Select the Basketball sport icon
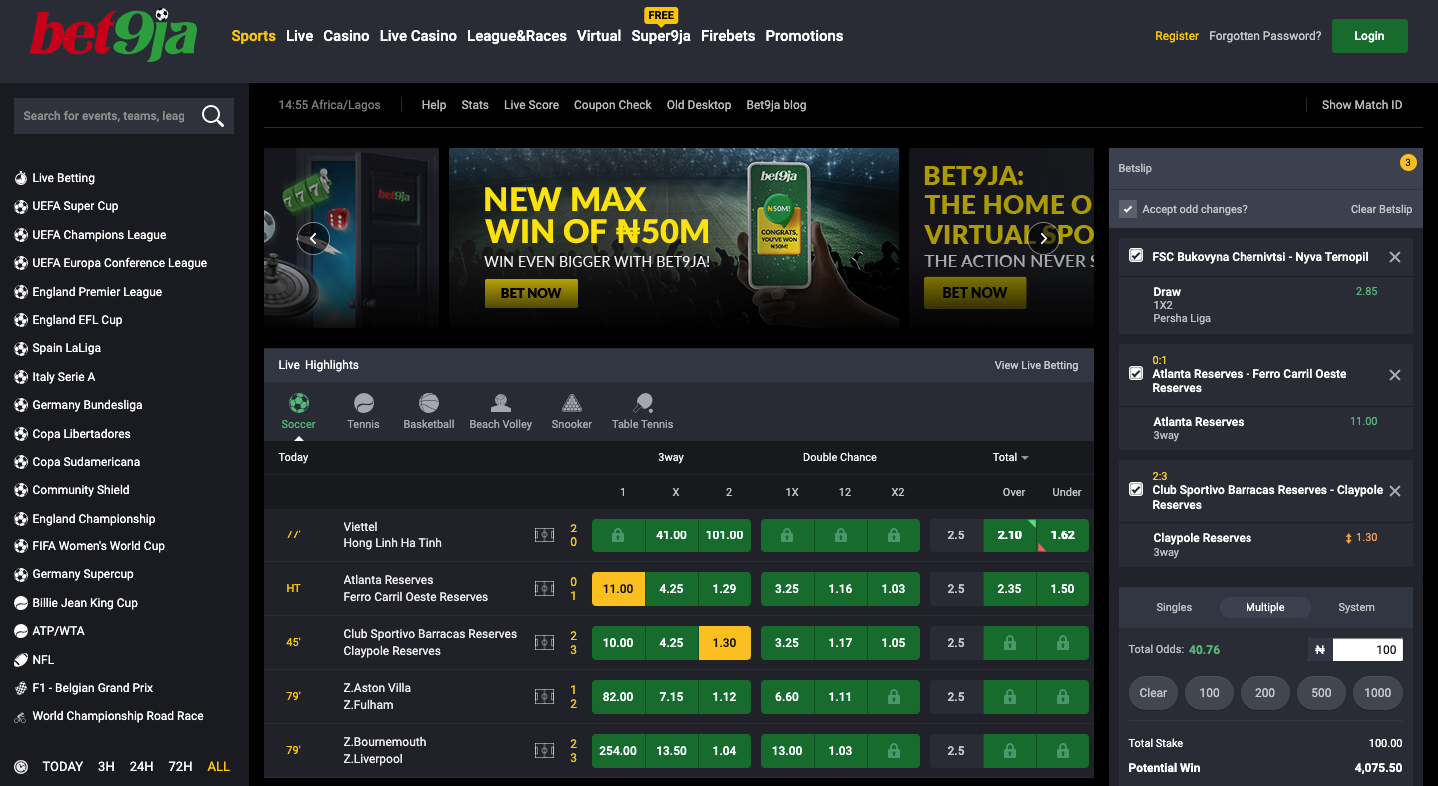Screen dimensions: 1438x786 [x=429, y=403]
